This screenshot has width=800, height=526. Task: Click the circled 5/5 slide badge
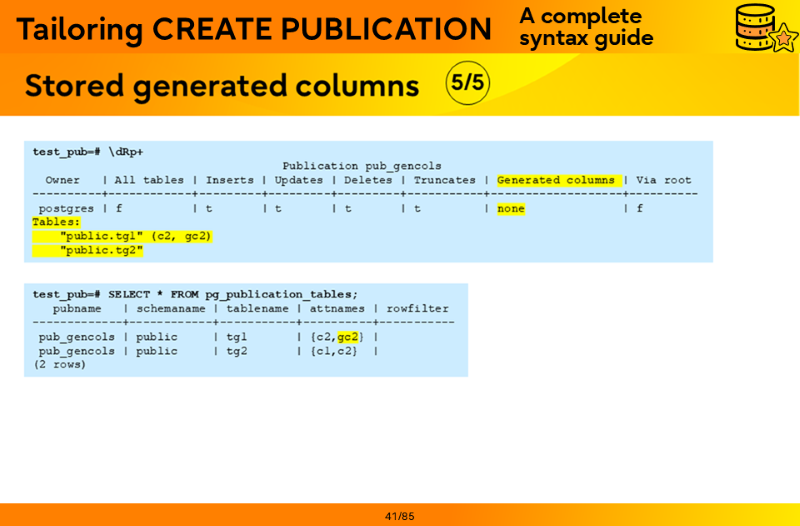click(x=467, y=83)
